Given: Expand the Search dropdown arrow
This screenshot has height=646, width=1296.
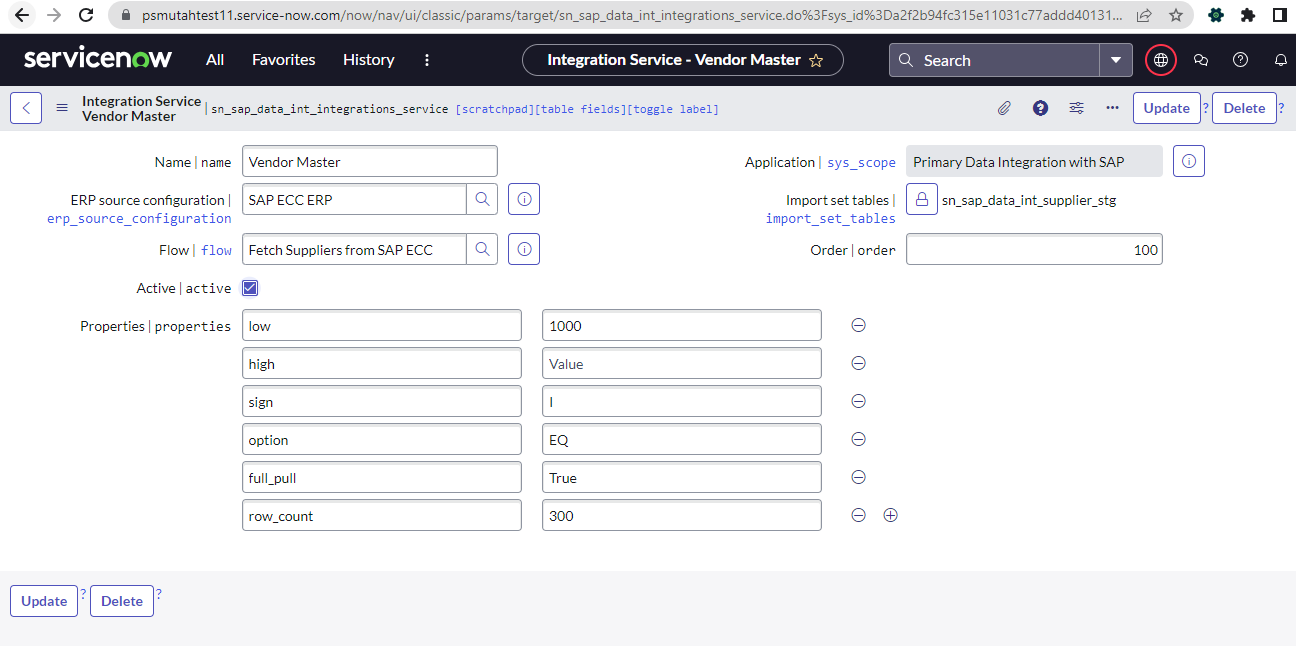Looking at the screenshot, I should pos(1116,60).
